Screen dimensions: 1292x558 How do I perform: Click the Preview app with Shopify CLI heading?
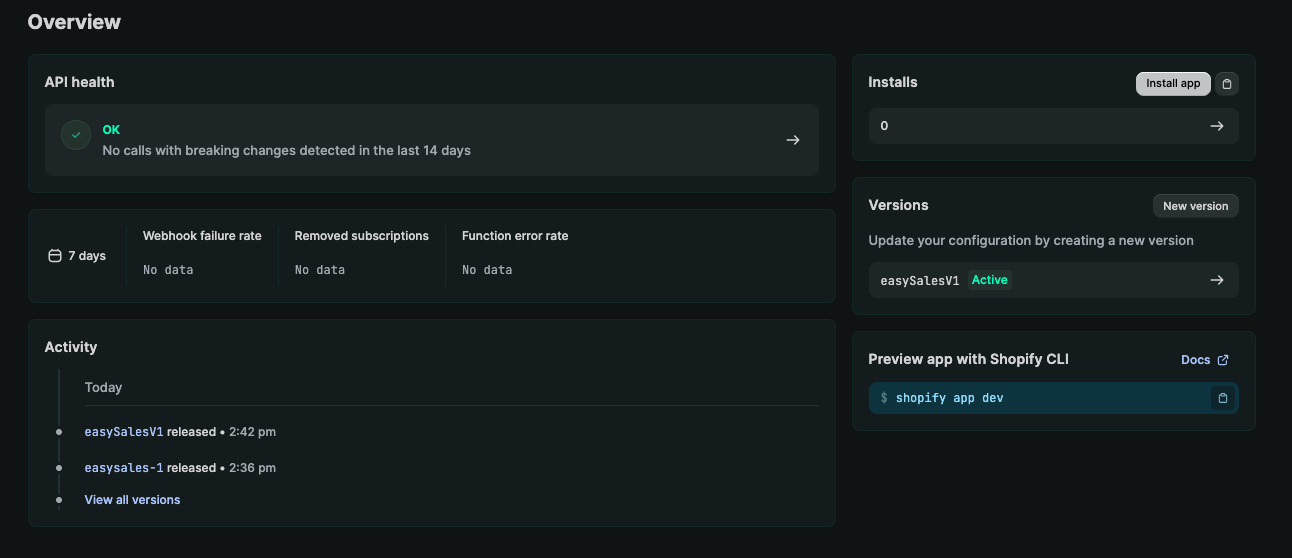pyautogui.click(x=969, y=359)
